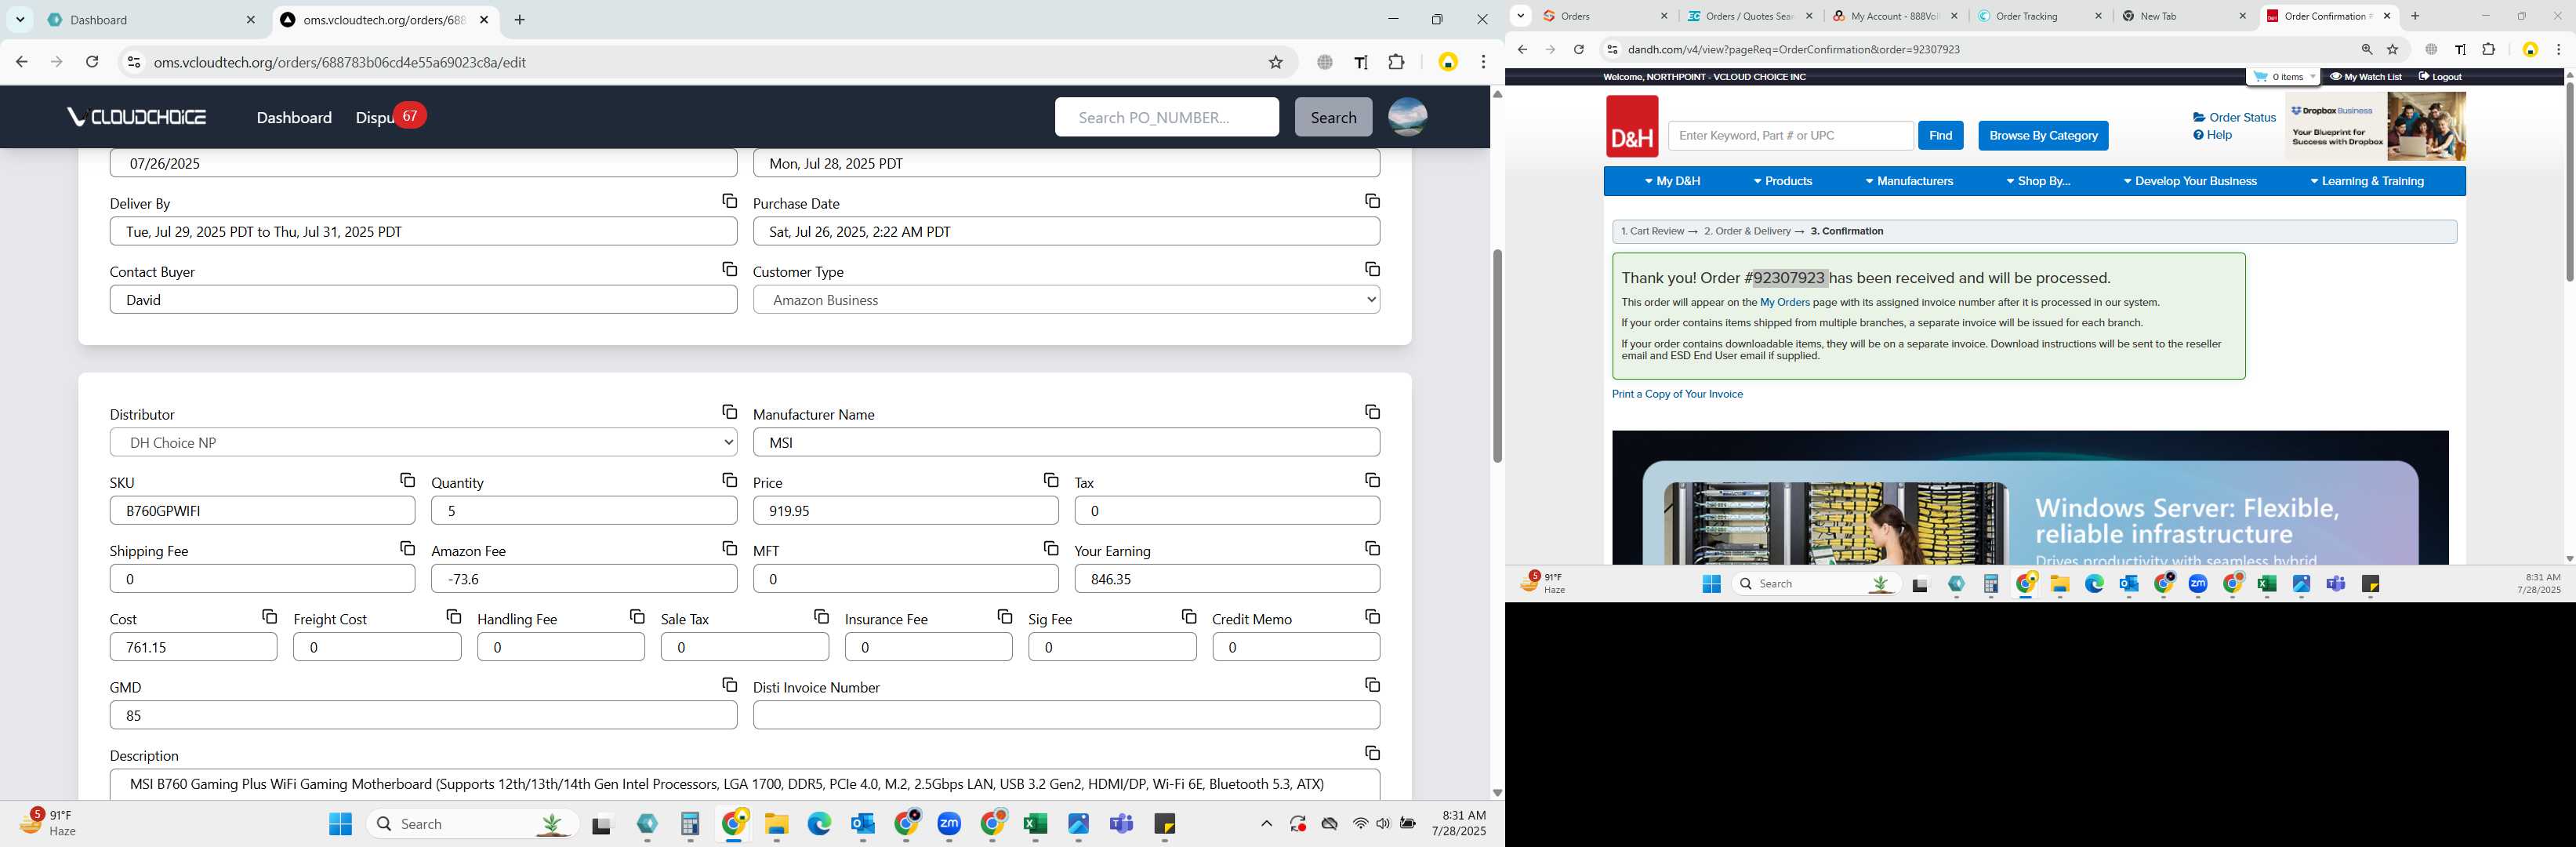Image resolution: width=2576 pixels, height=847 pixels.
Task: Copy the Deliver By field value
Action: 729,202
